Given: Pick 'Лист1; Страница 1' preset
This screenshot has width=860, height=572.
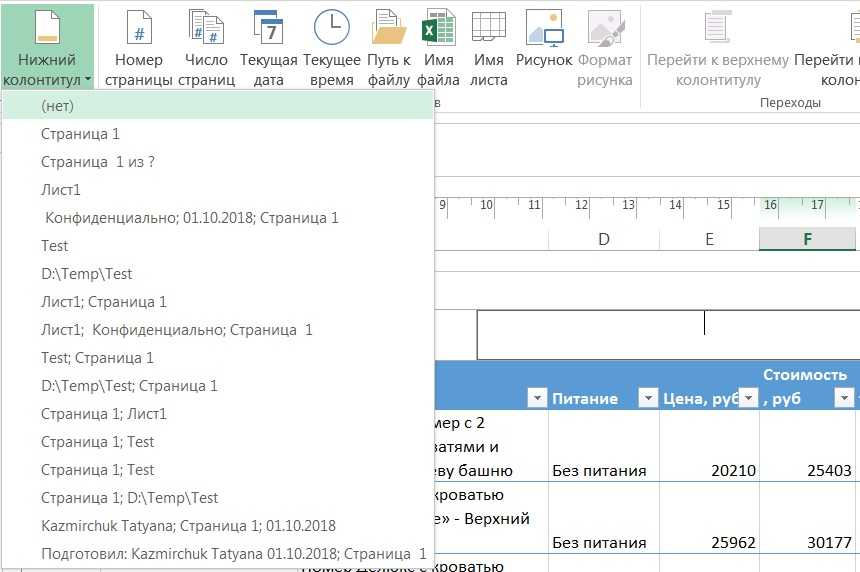Looking at the screenshot, I should tap(218, 302).
